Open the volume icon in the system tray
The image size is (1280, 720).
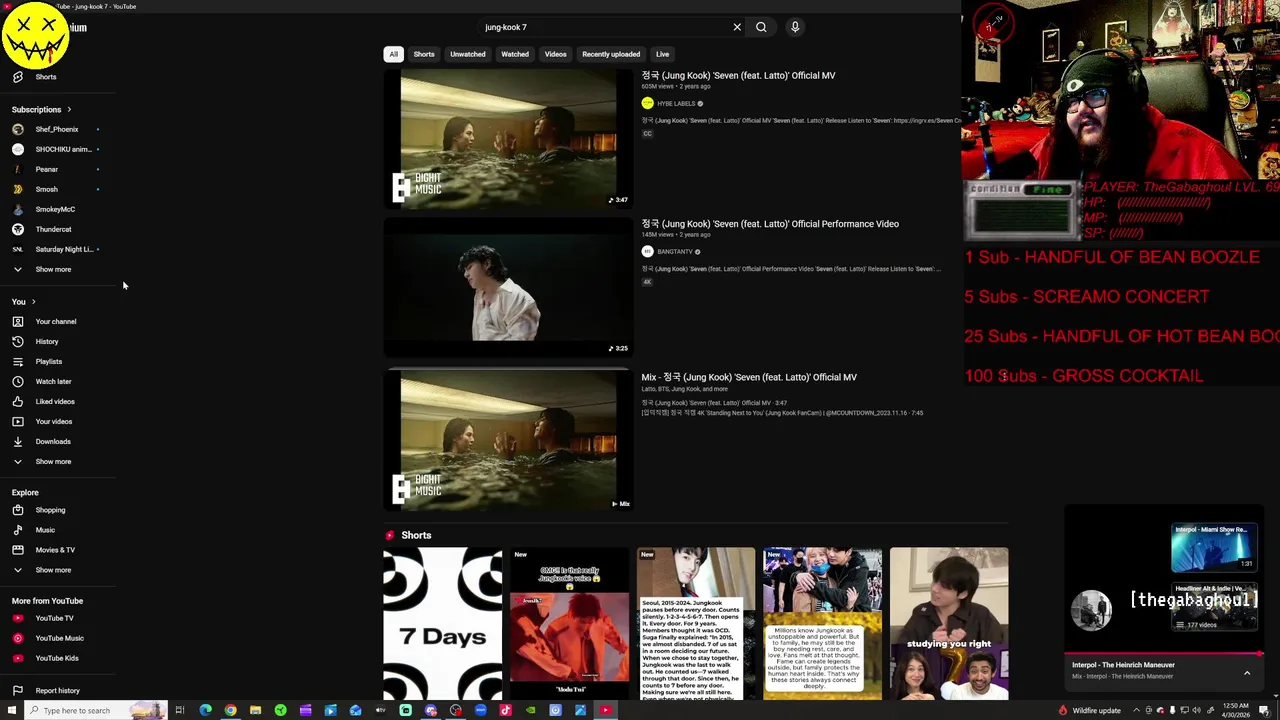[x=1197, y=710]
